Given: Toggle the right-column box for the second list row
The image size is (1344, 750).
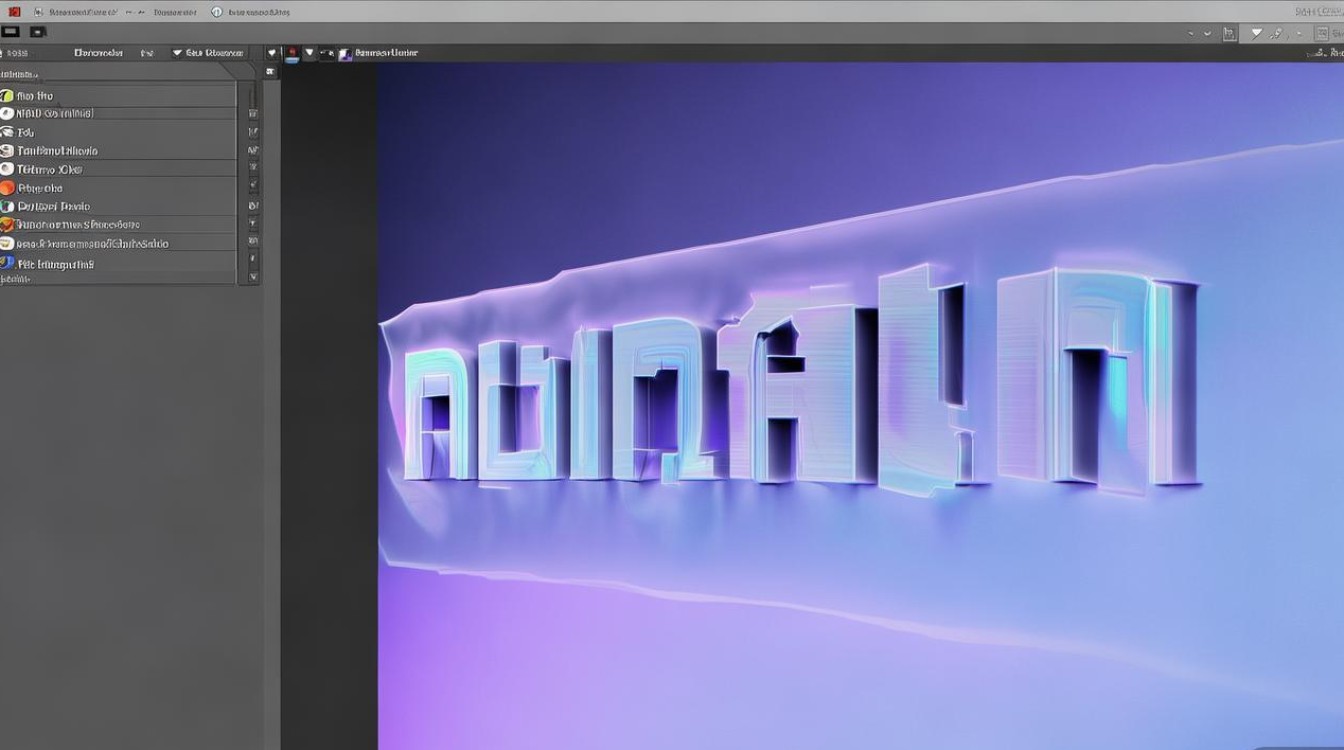Looking at the screenshot, I should pos(253,114).
